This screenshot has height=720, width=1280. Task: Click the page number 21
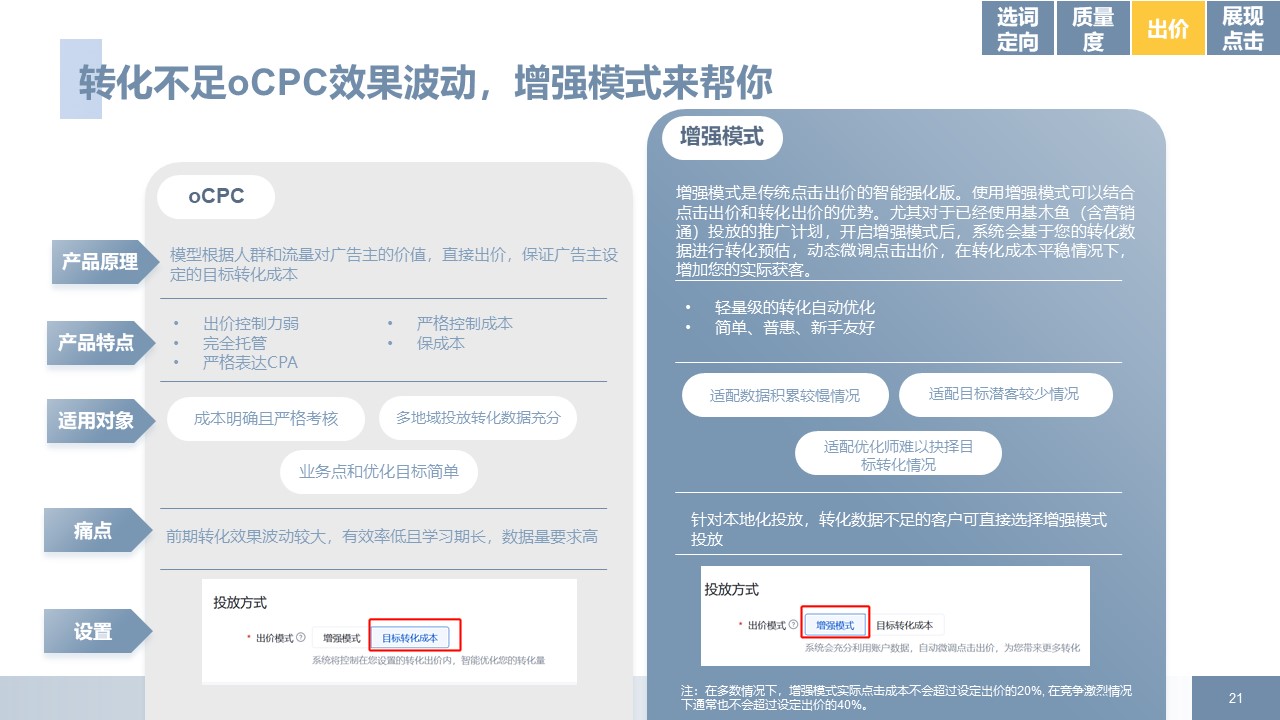click(1235, 697)
